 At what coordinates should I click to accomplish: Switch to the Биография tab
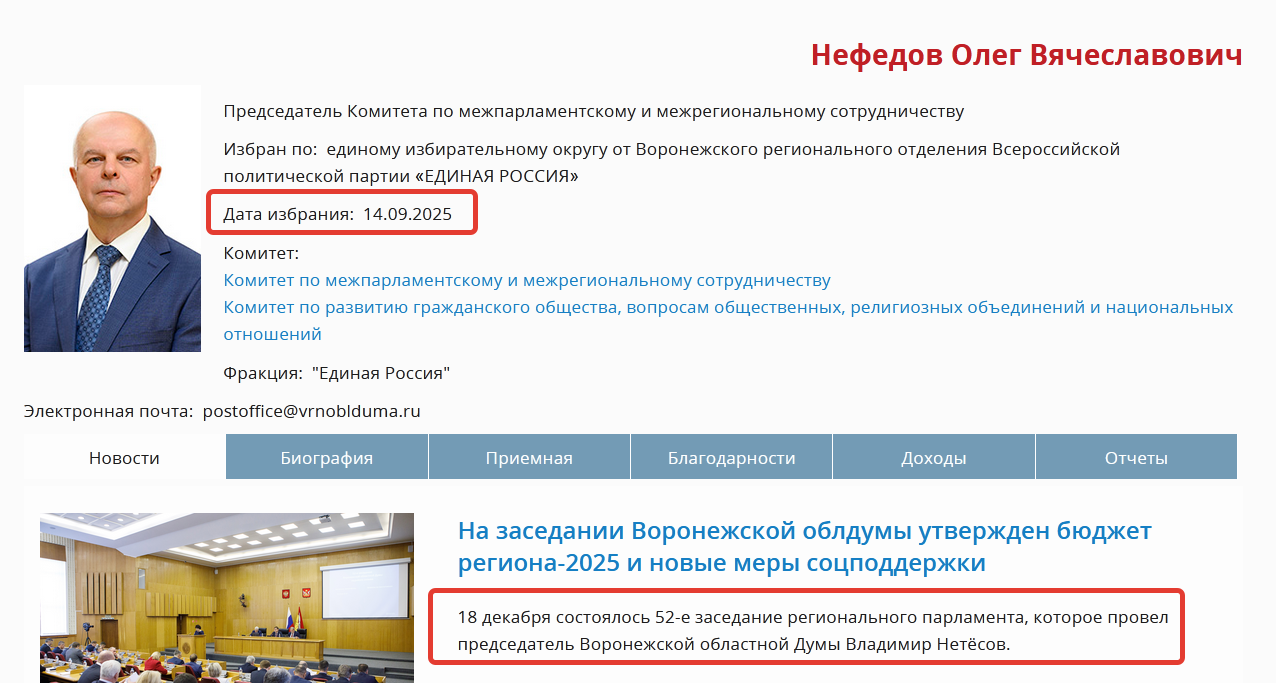click(326, 458)
